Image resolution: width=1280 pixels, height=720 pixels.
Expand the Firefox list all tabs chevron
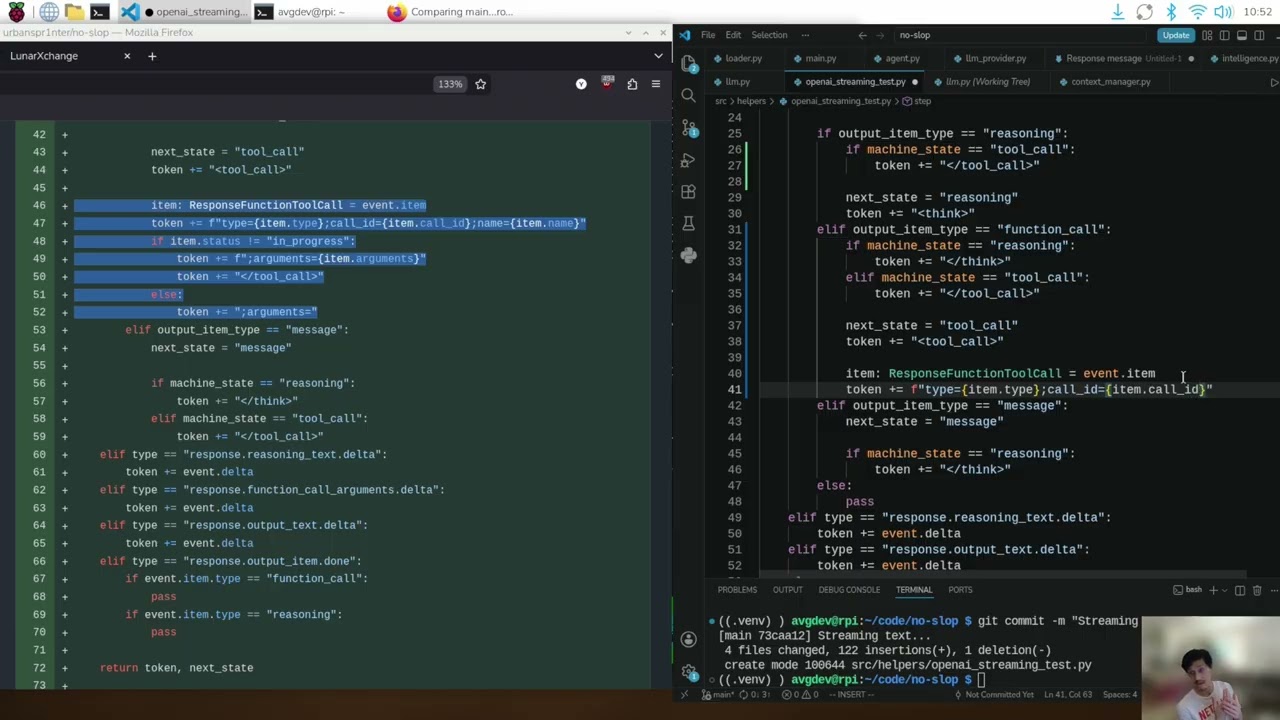coord(658,56)
